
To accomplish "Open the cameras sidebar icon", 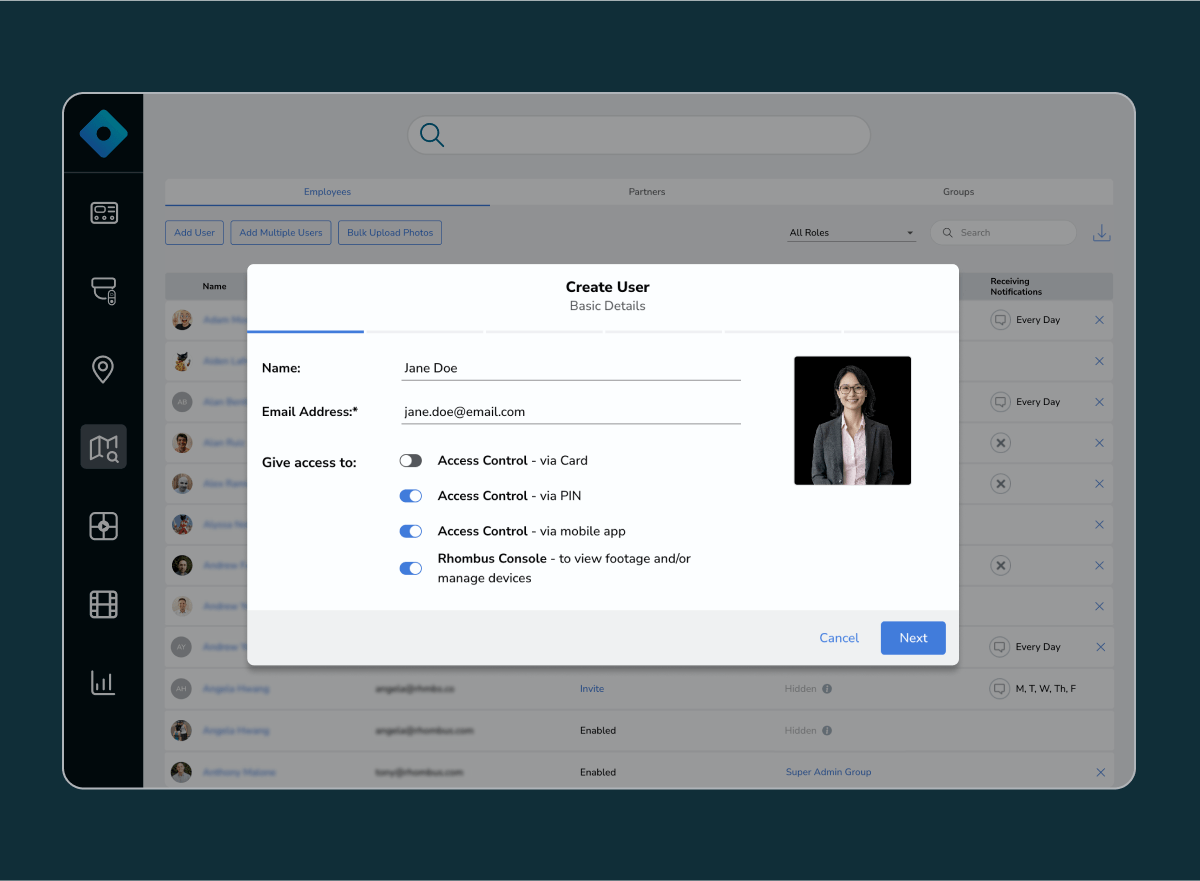I will click(103, 290).
